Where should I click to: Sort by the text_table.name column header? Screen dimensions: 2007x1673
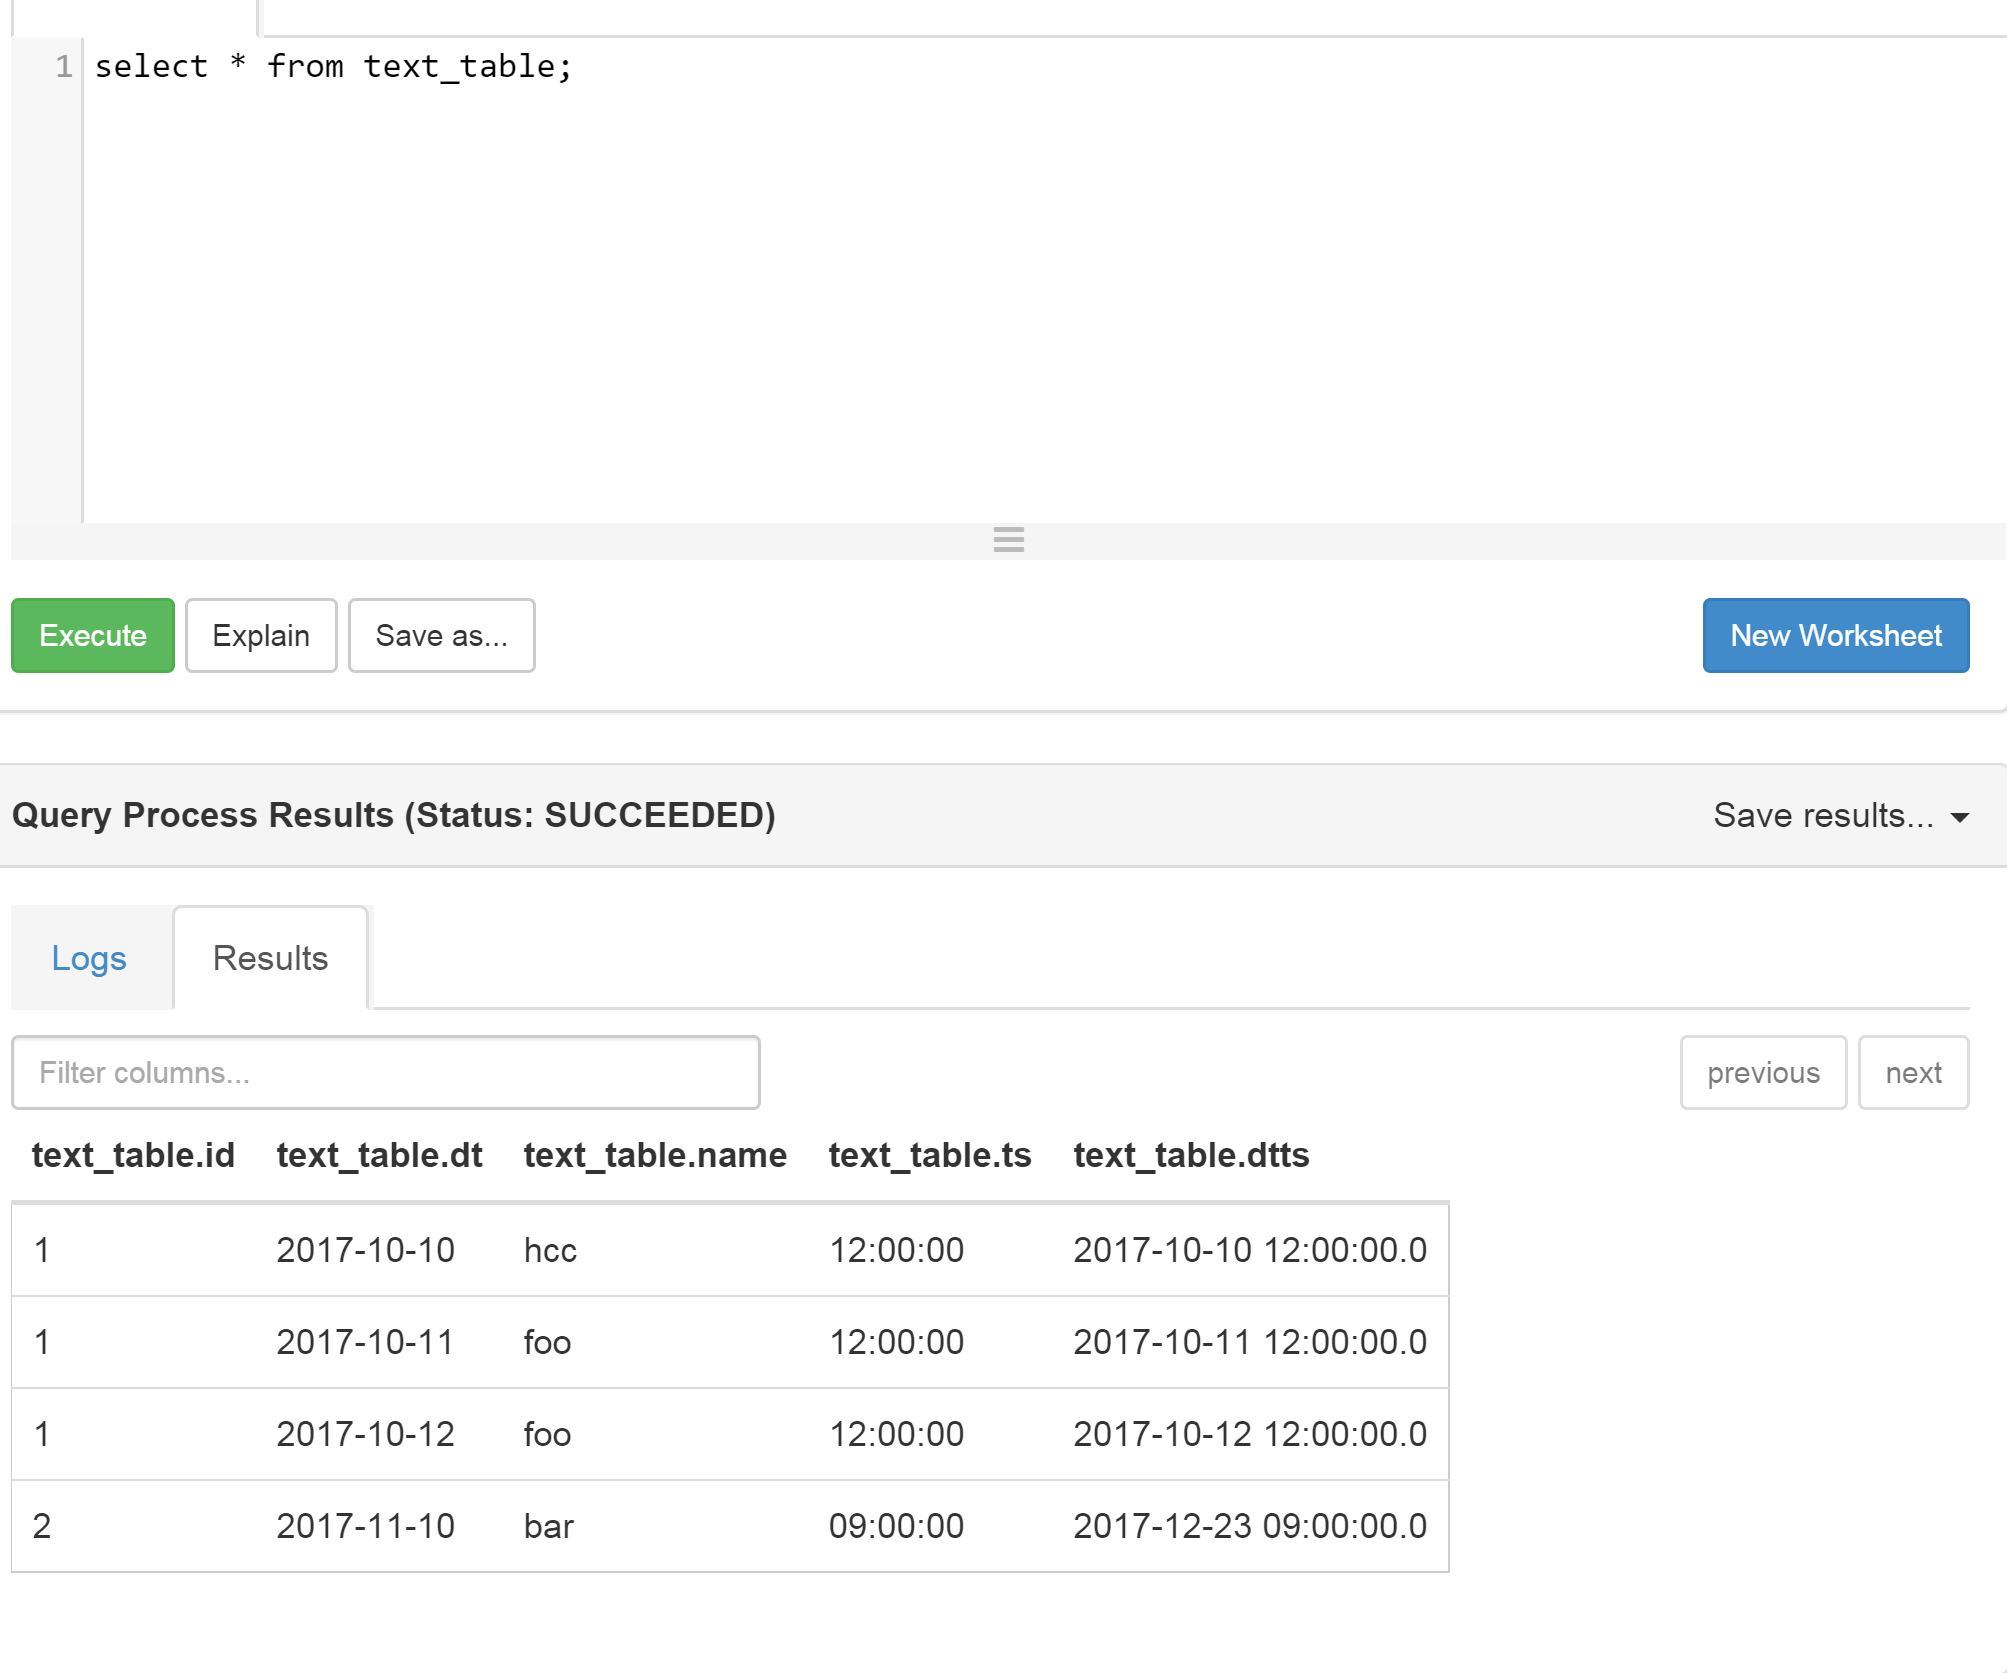point(655,1155)
